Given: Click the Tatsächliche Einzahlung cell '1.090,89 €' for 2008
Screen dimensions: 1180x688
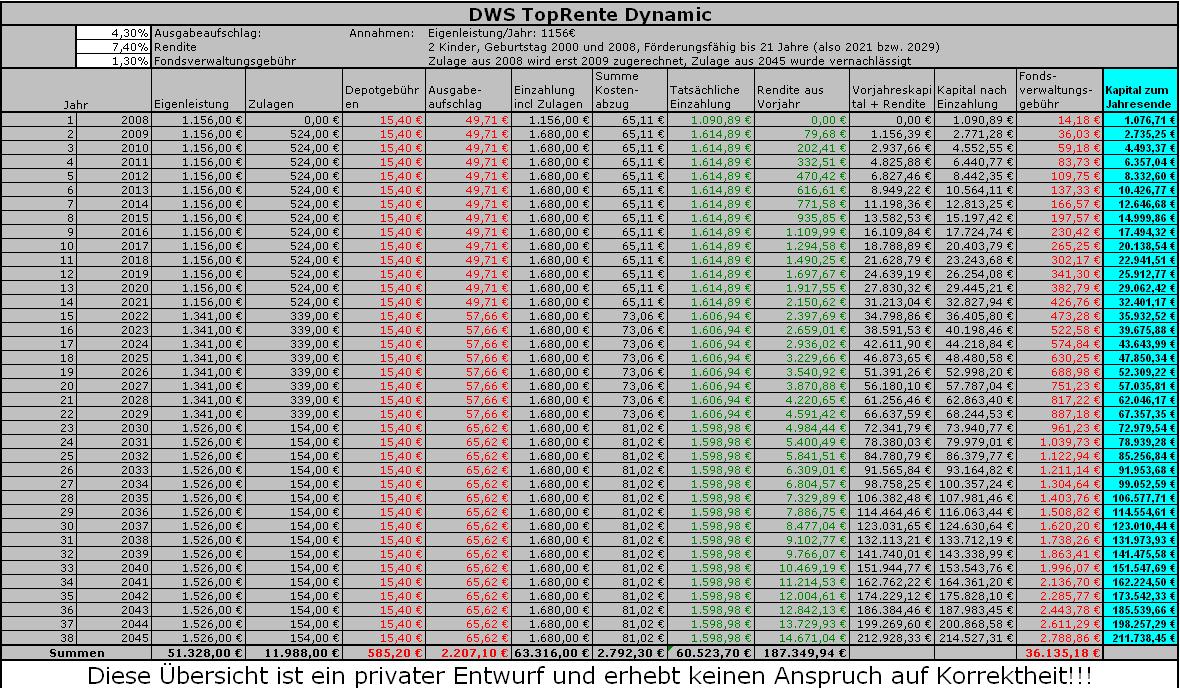Looking at the screenshot, I should [x=710, y=120].
